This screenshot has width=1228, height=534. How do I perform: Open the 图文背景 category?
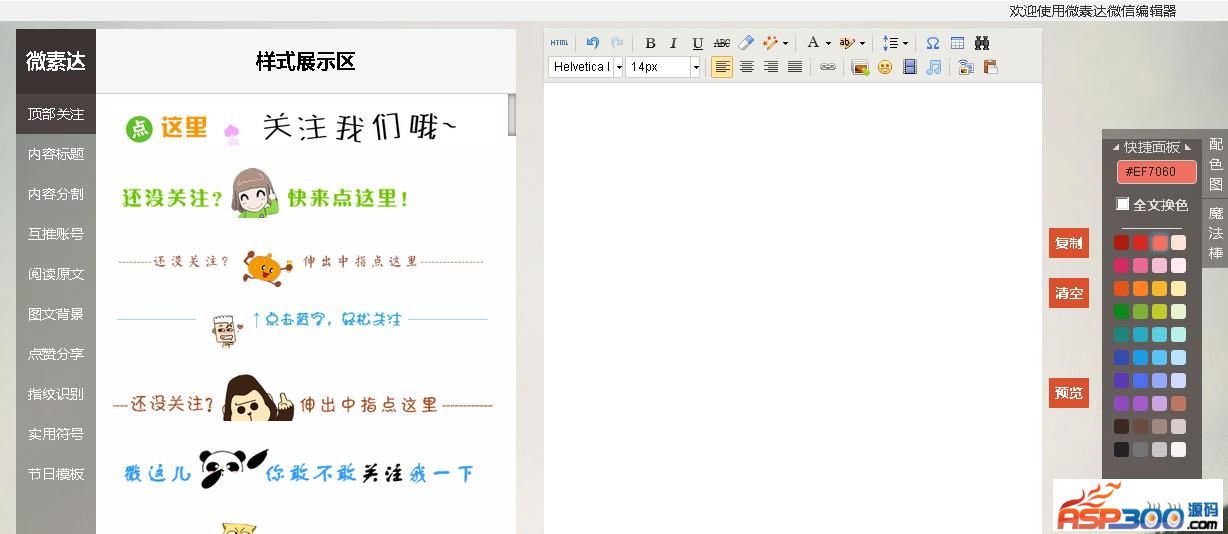pos(56,314)
